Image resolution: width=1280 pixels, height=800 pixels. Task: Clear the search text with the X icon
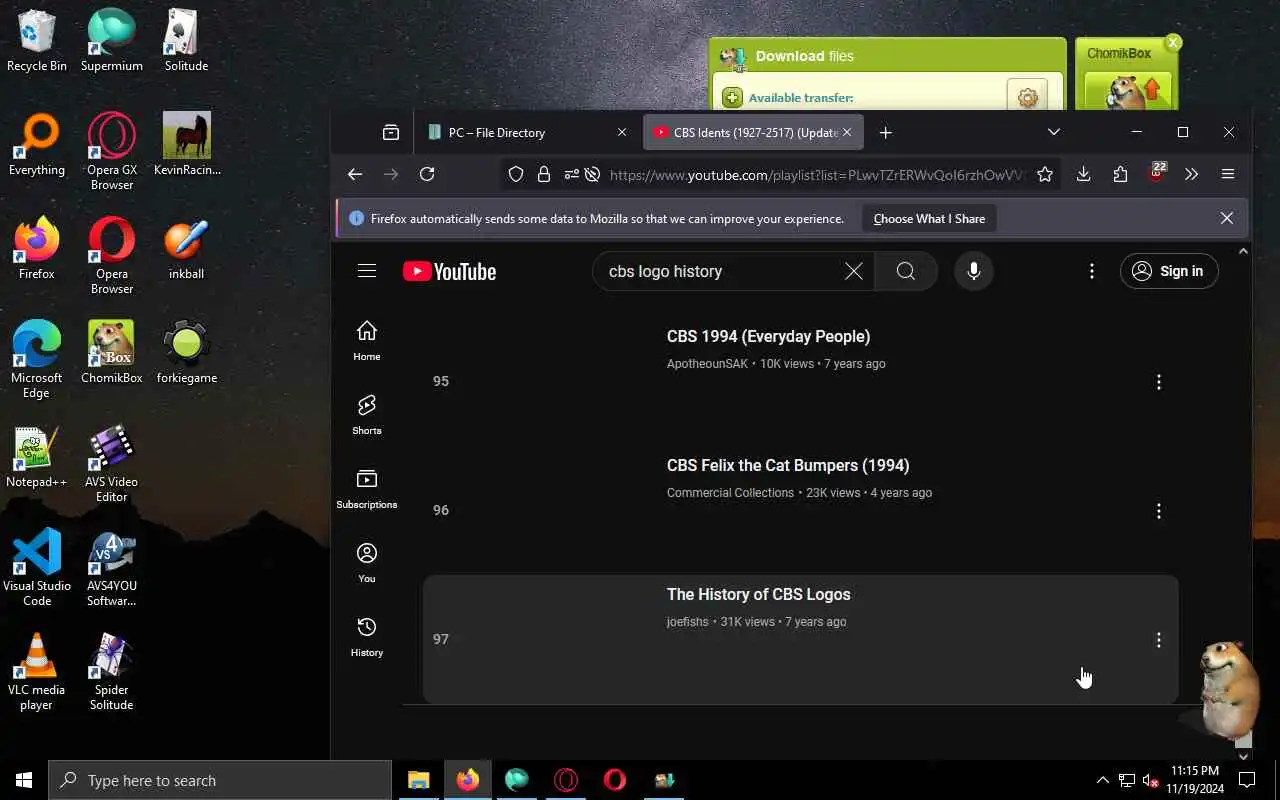[x=854, y=271]
